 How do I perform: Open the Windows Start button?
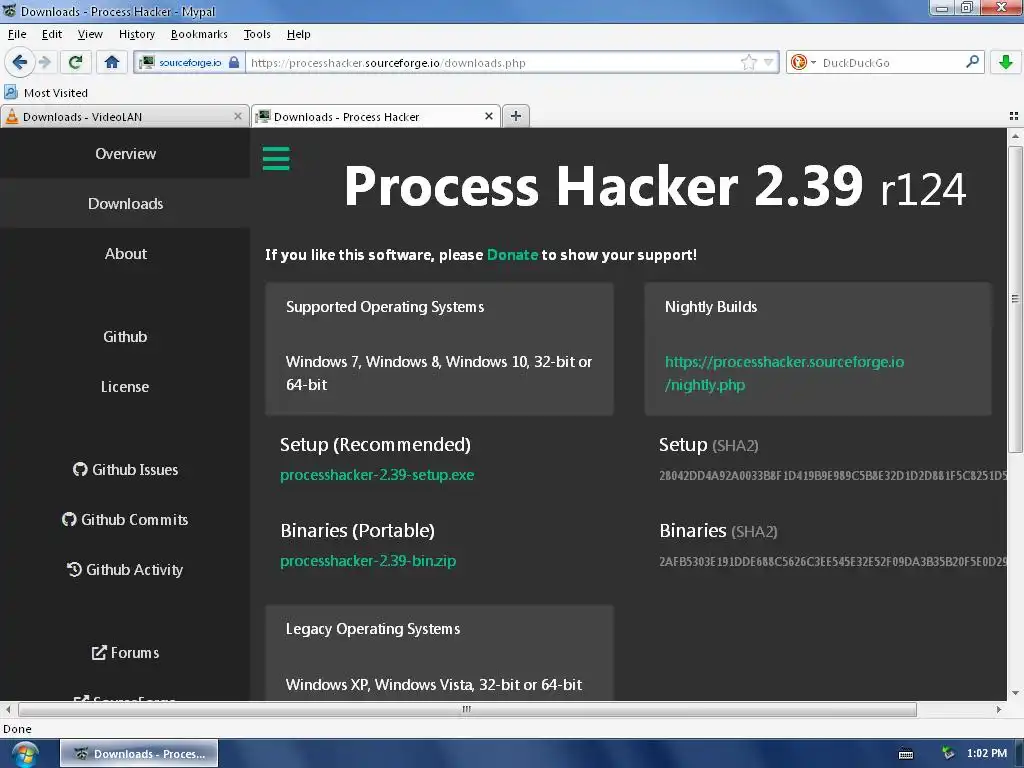coord(24,754)
